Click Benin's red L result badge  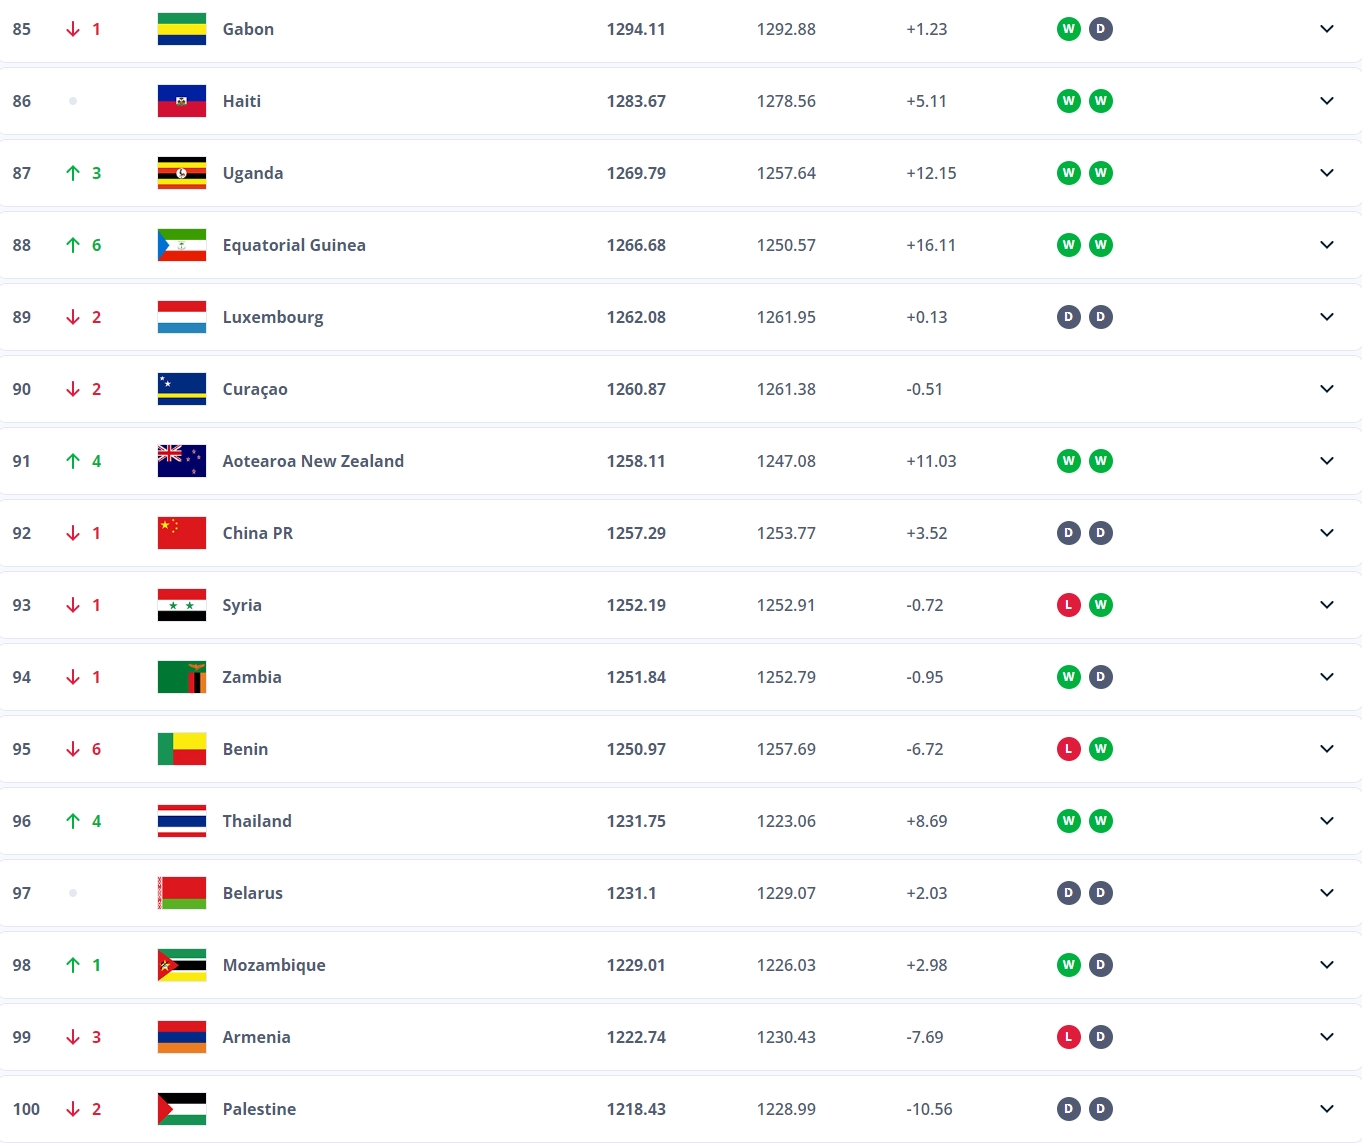[x=1069, y=749]
